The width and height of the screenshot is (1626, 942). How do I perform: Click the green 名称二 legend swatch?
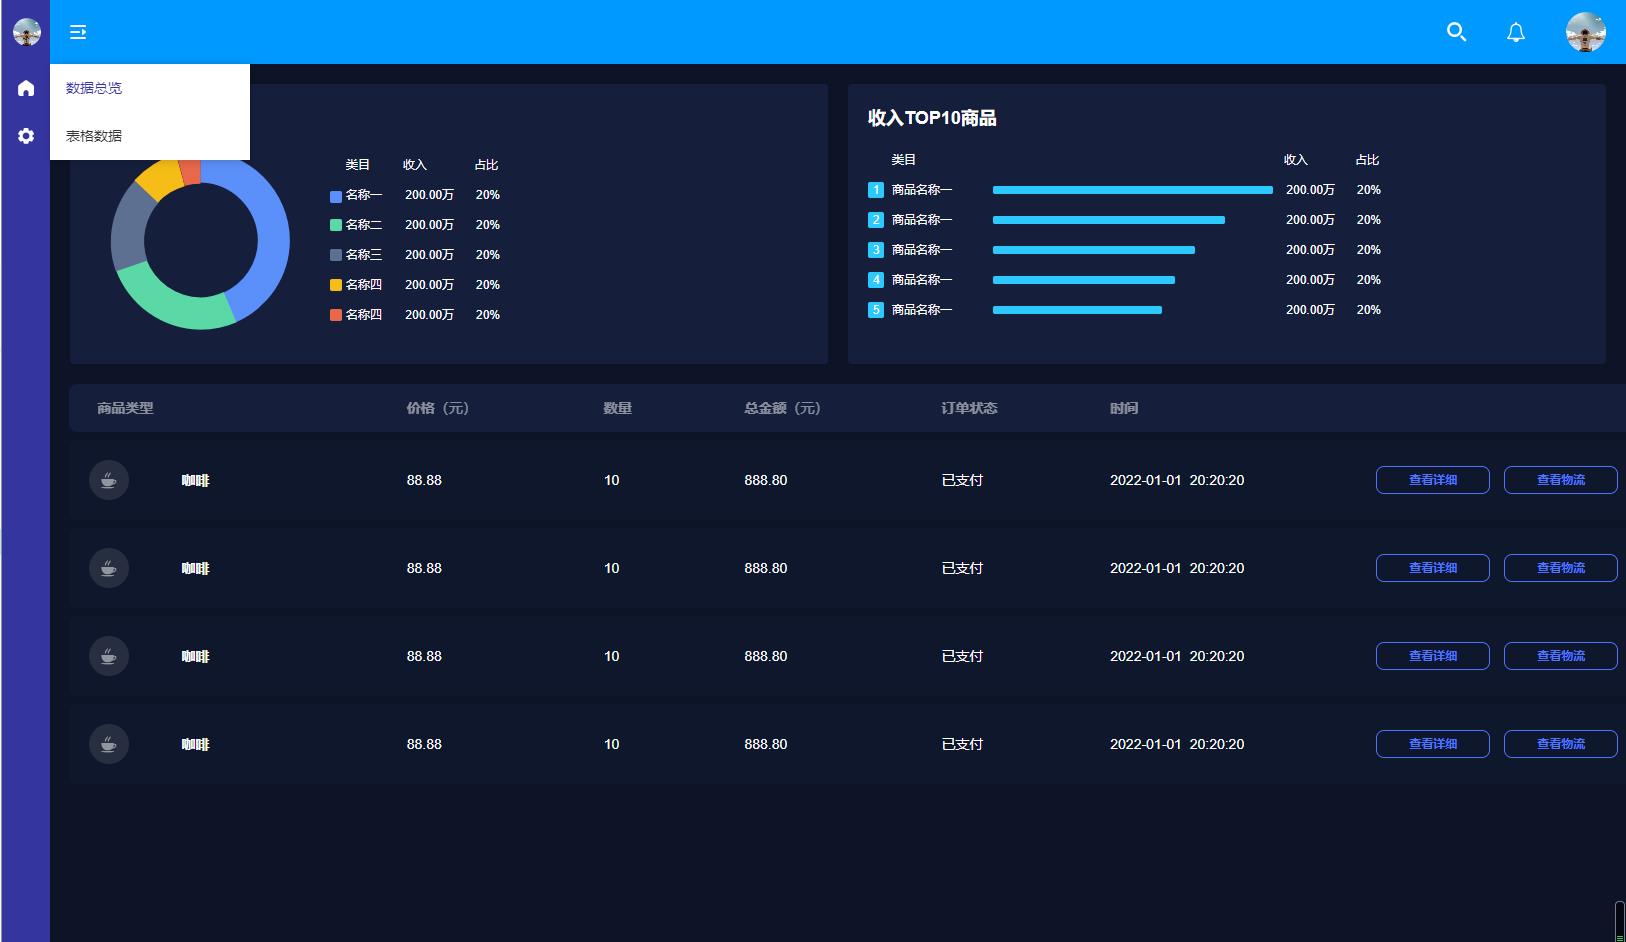pos(336,226)
